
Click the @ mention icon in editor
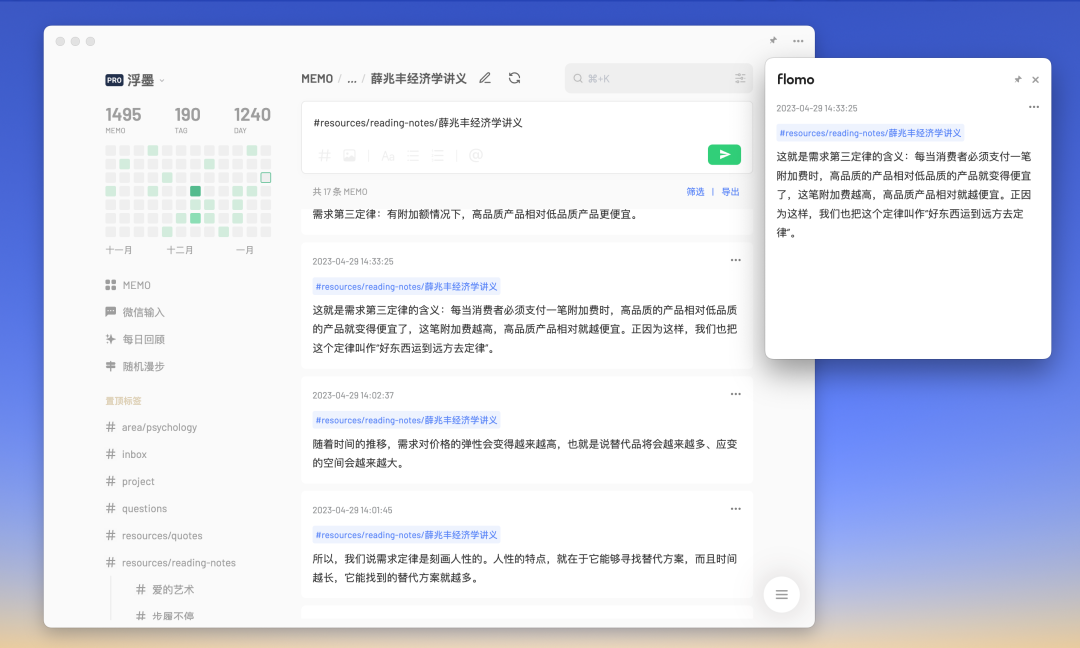click(475, 156)
